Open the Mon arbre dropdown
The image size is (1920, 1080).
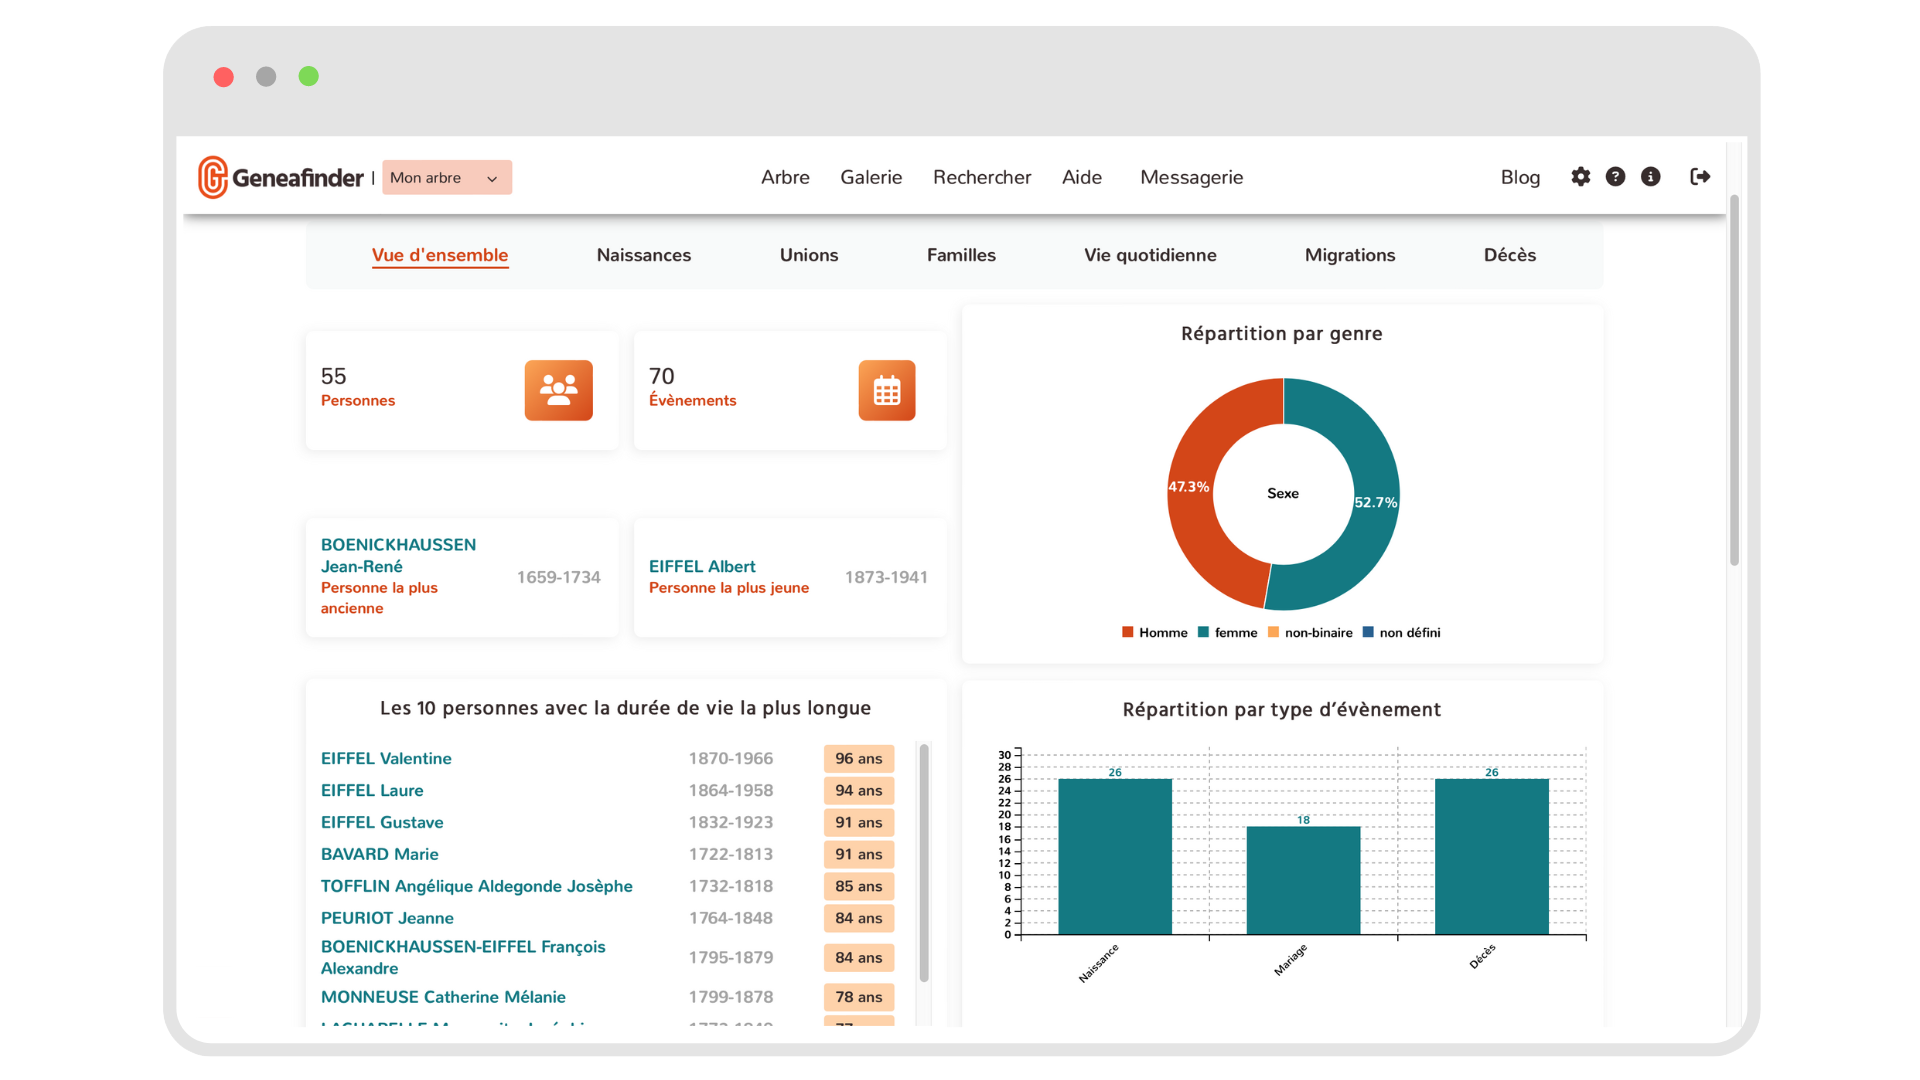point(446,178)
